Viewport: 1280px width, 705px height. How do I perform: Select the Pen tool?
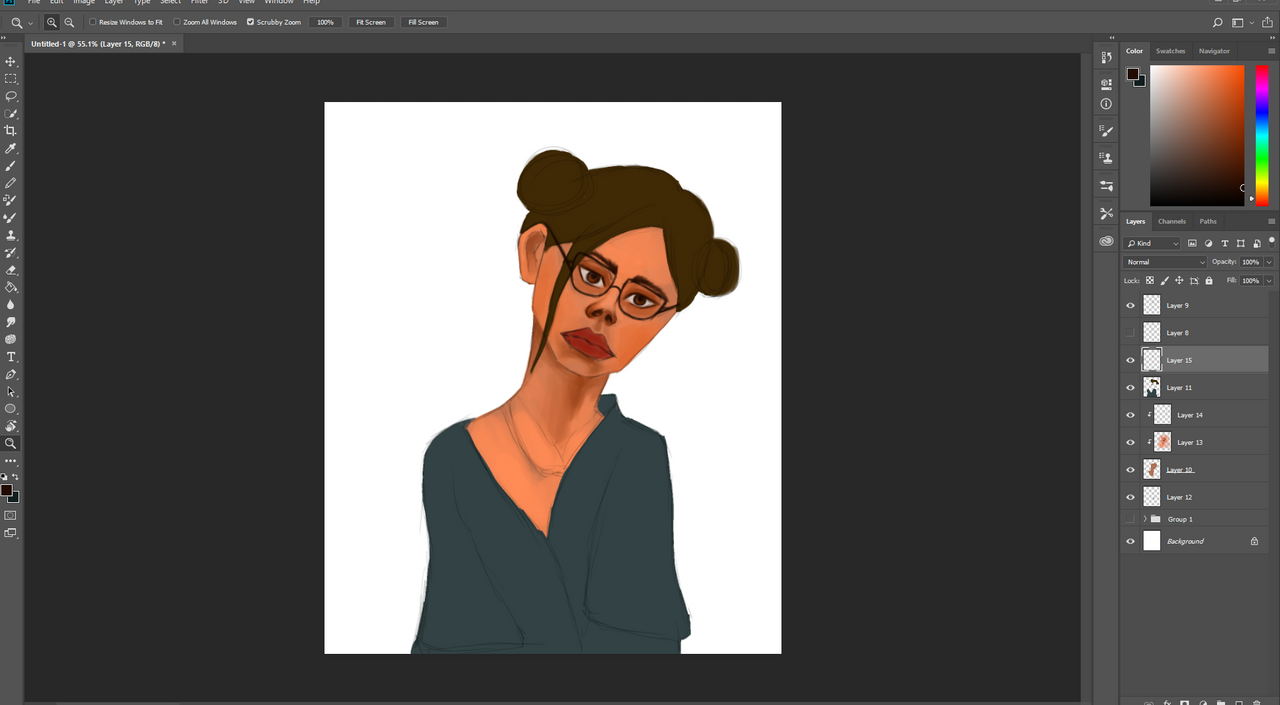point(11,374)
